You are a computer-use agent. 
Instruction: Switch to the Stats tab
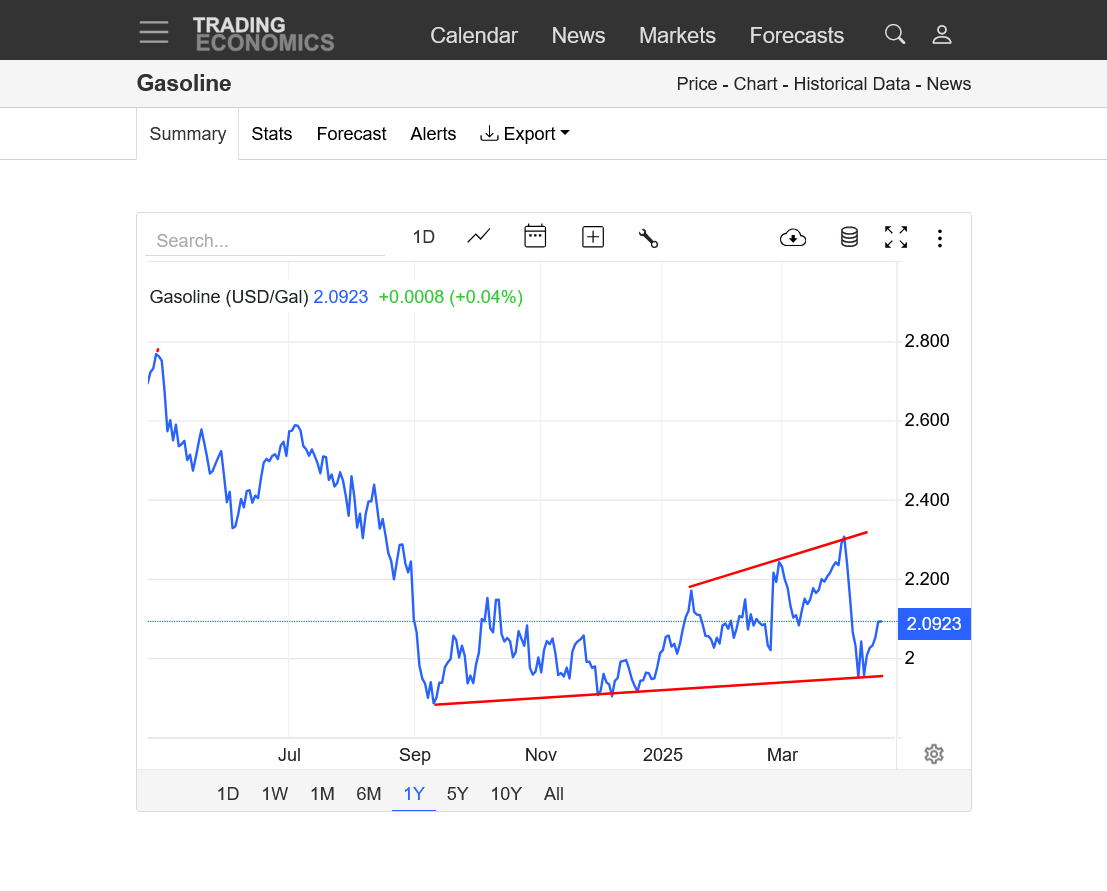click(x=272, y=134)
